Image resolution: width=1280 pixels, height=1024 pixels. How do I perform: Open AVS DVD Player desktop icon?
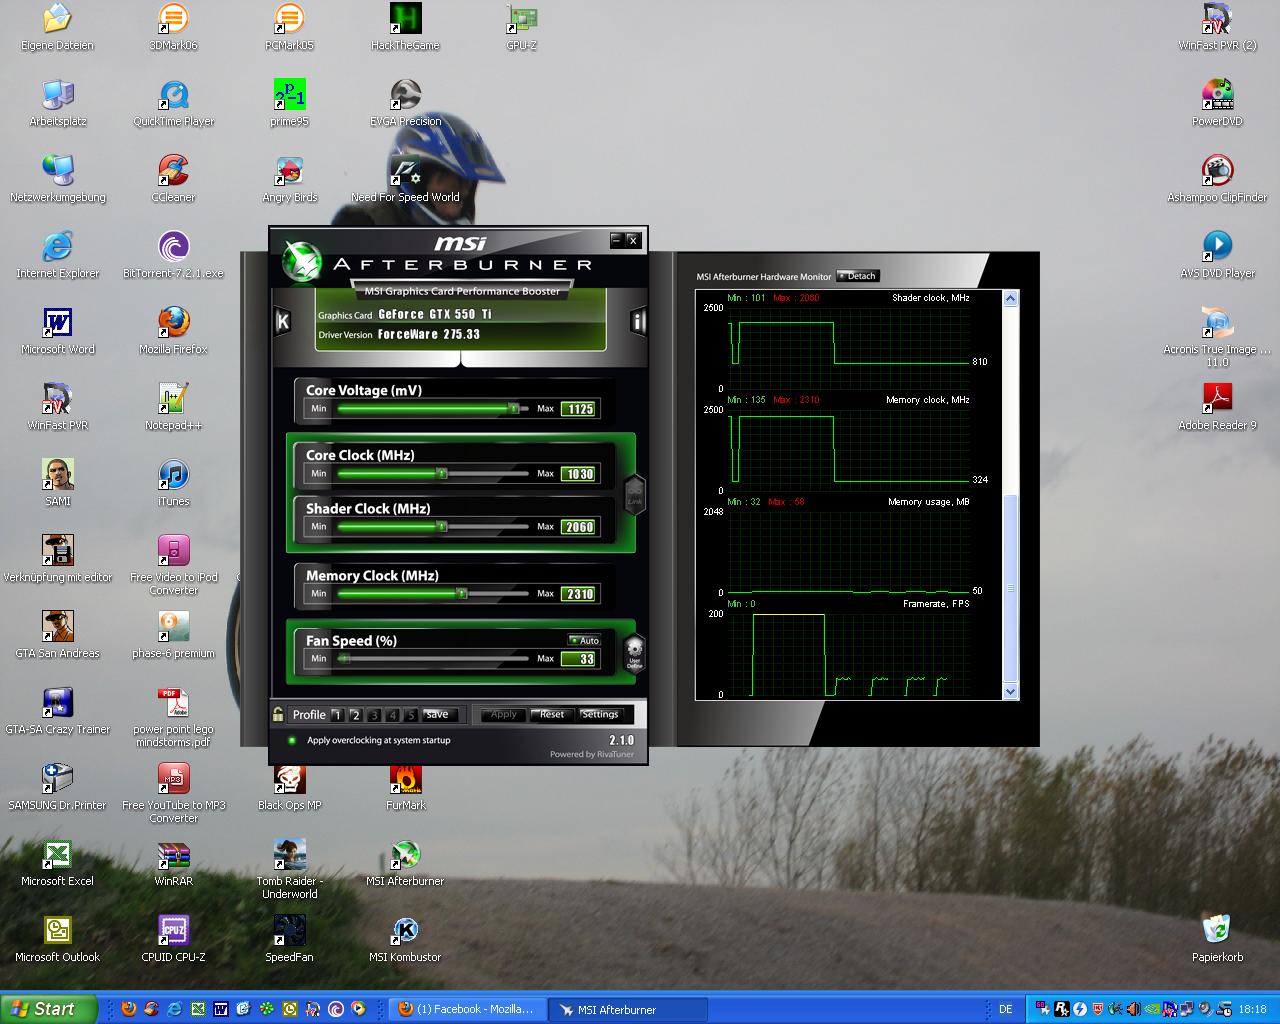[1217, 255]
